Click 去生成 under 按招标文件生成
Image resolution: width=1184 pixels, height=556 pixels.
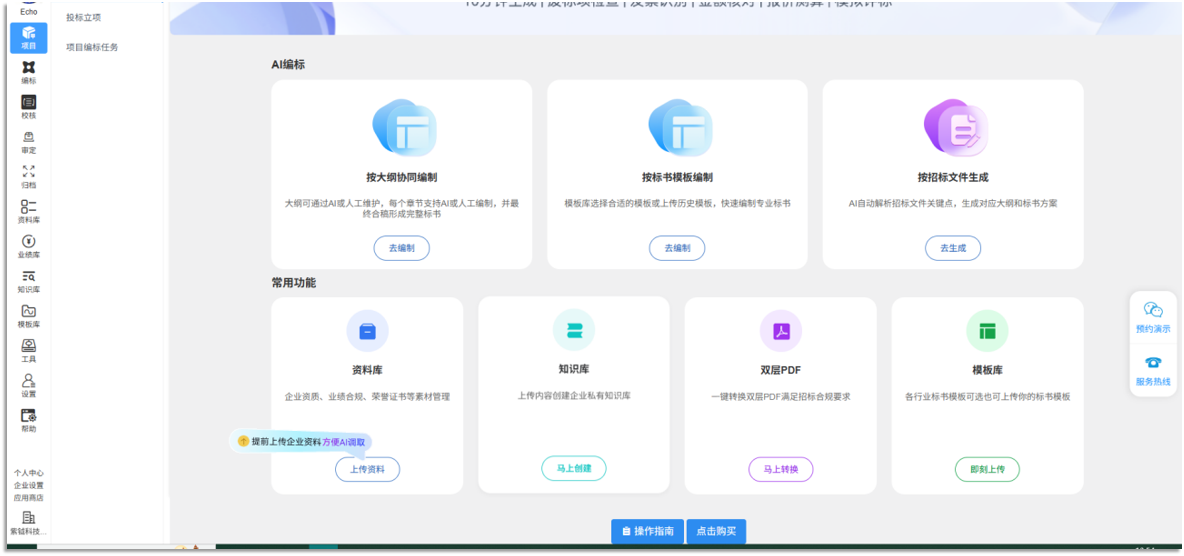click(x=952, y=248)
